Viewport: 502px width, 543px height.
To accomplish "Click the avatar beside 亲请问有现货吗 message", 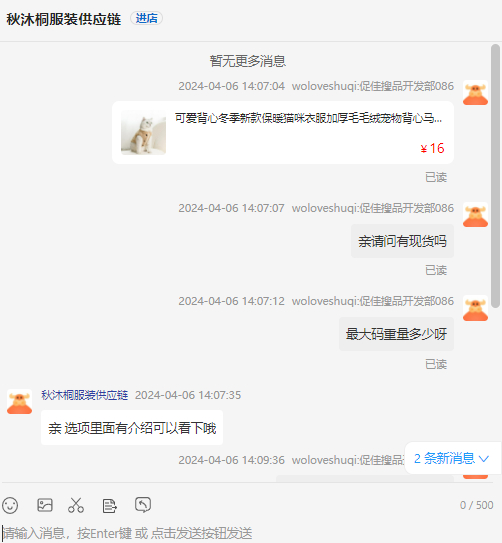I will point(475,215).
